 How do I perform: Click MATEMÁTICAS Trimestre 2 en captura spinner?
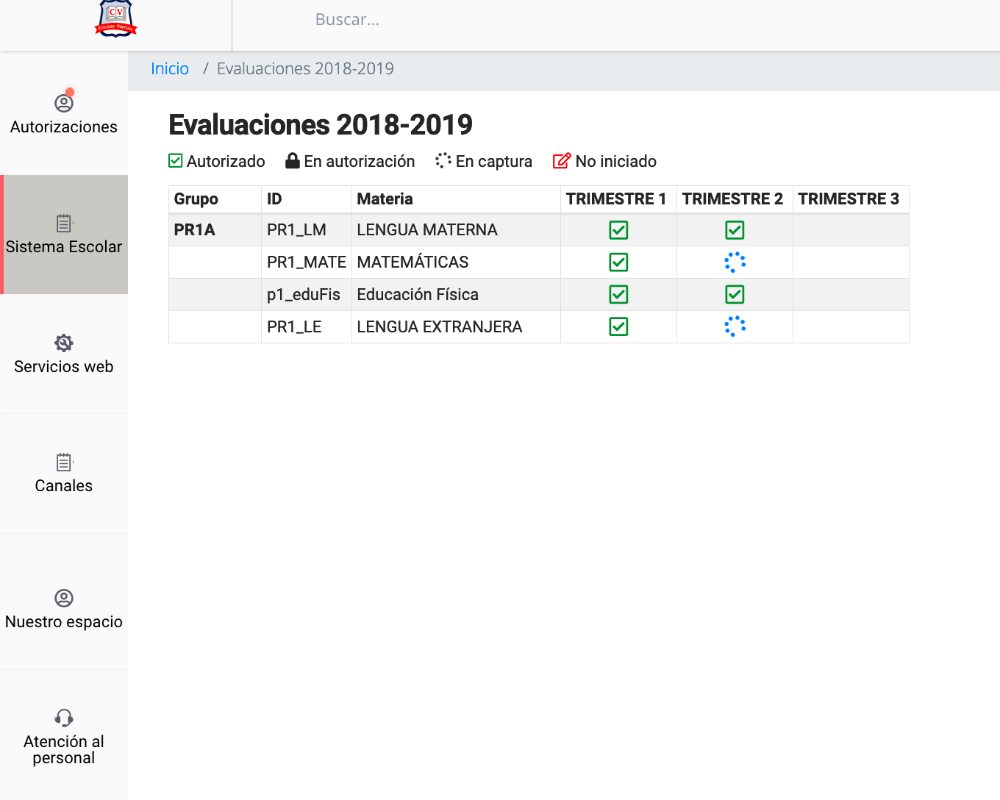click(x=735, y=262)
